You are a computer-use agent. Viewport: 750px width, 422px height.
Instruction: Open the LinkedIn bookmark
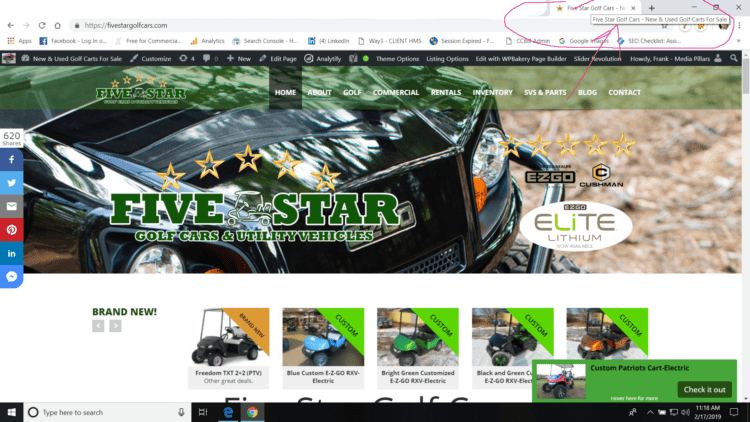[329, 41]
